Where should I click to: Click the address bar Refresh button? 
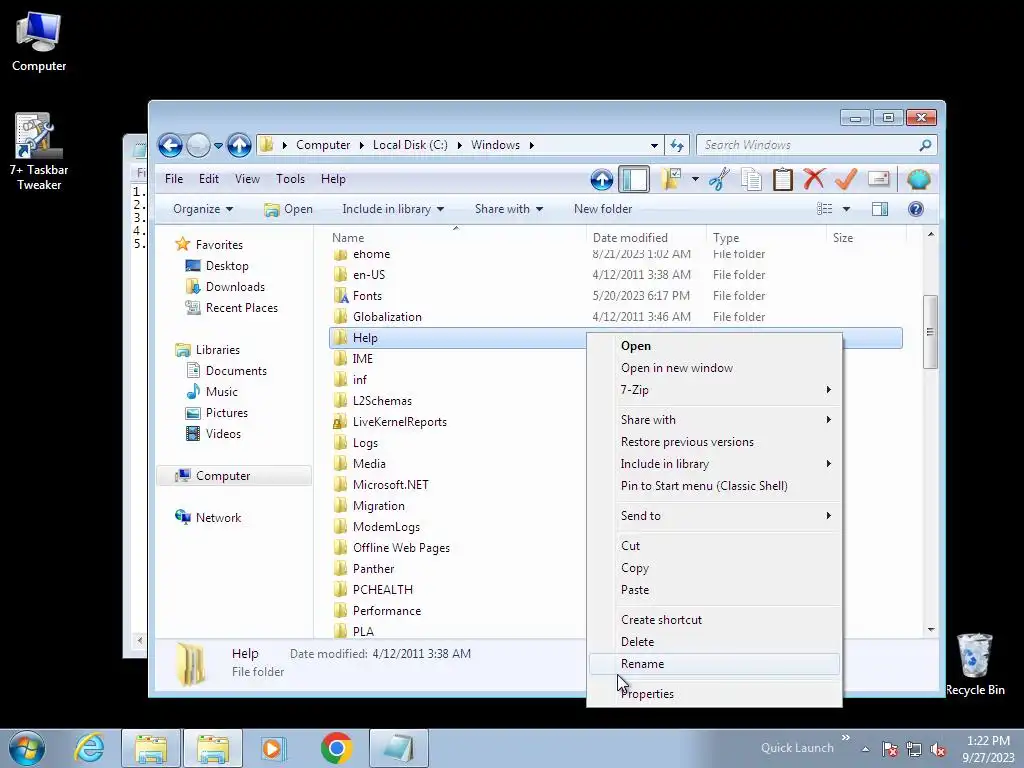click(x=677, y=145)
